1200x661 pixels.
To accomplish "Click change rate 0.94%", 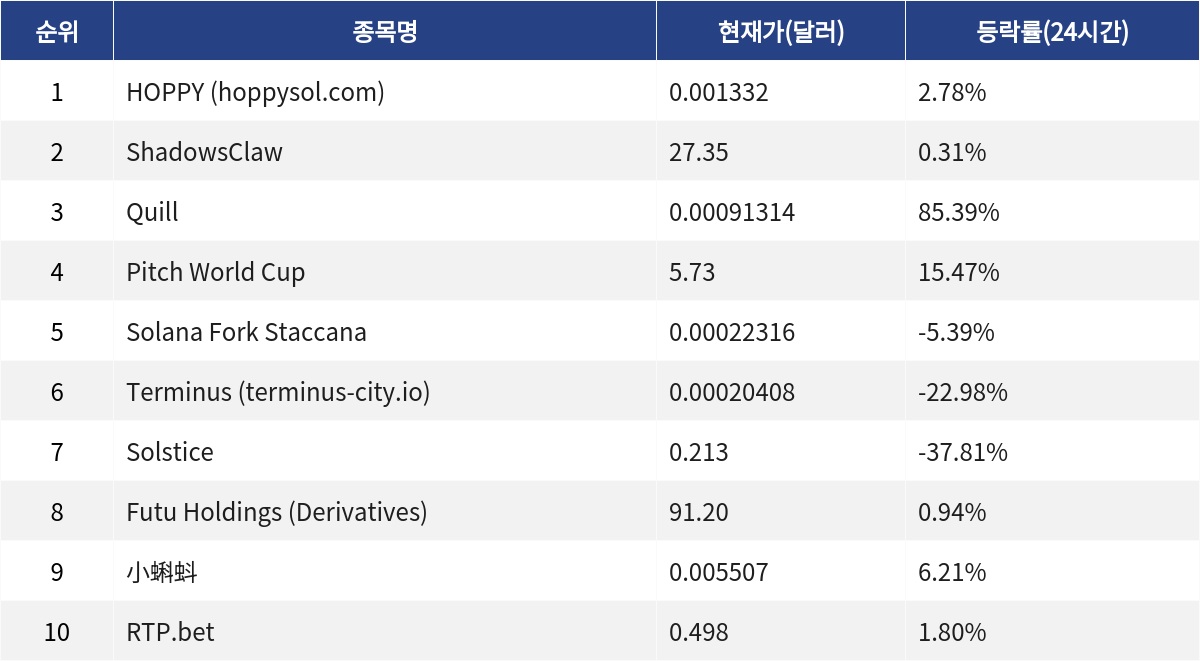I will click(x=952, y=513).
